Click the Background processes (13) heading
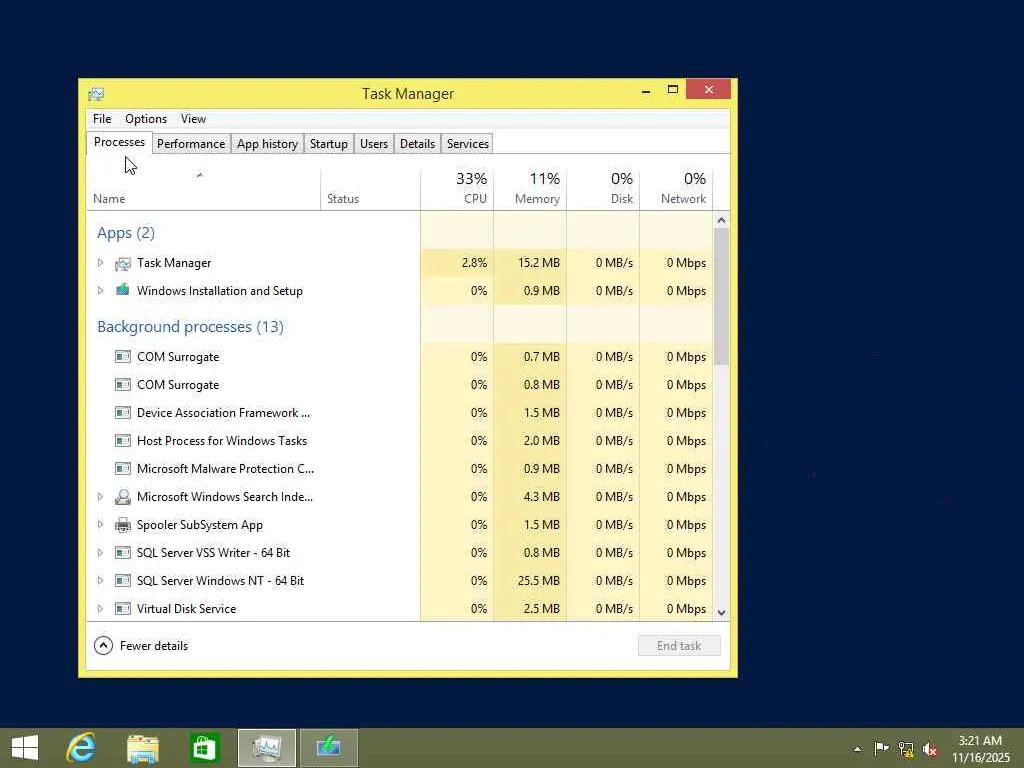The image size is (1024, 768). coord(190,327)
